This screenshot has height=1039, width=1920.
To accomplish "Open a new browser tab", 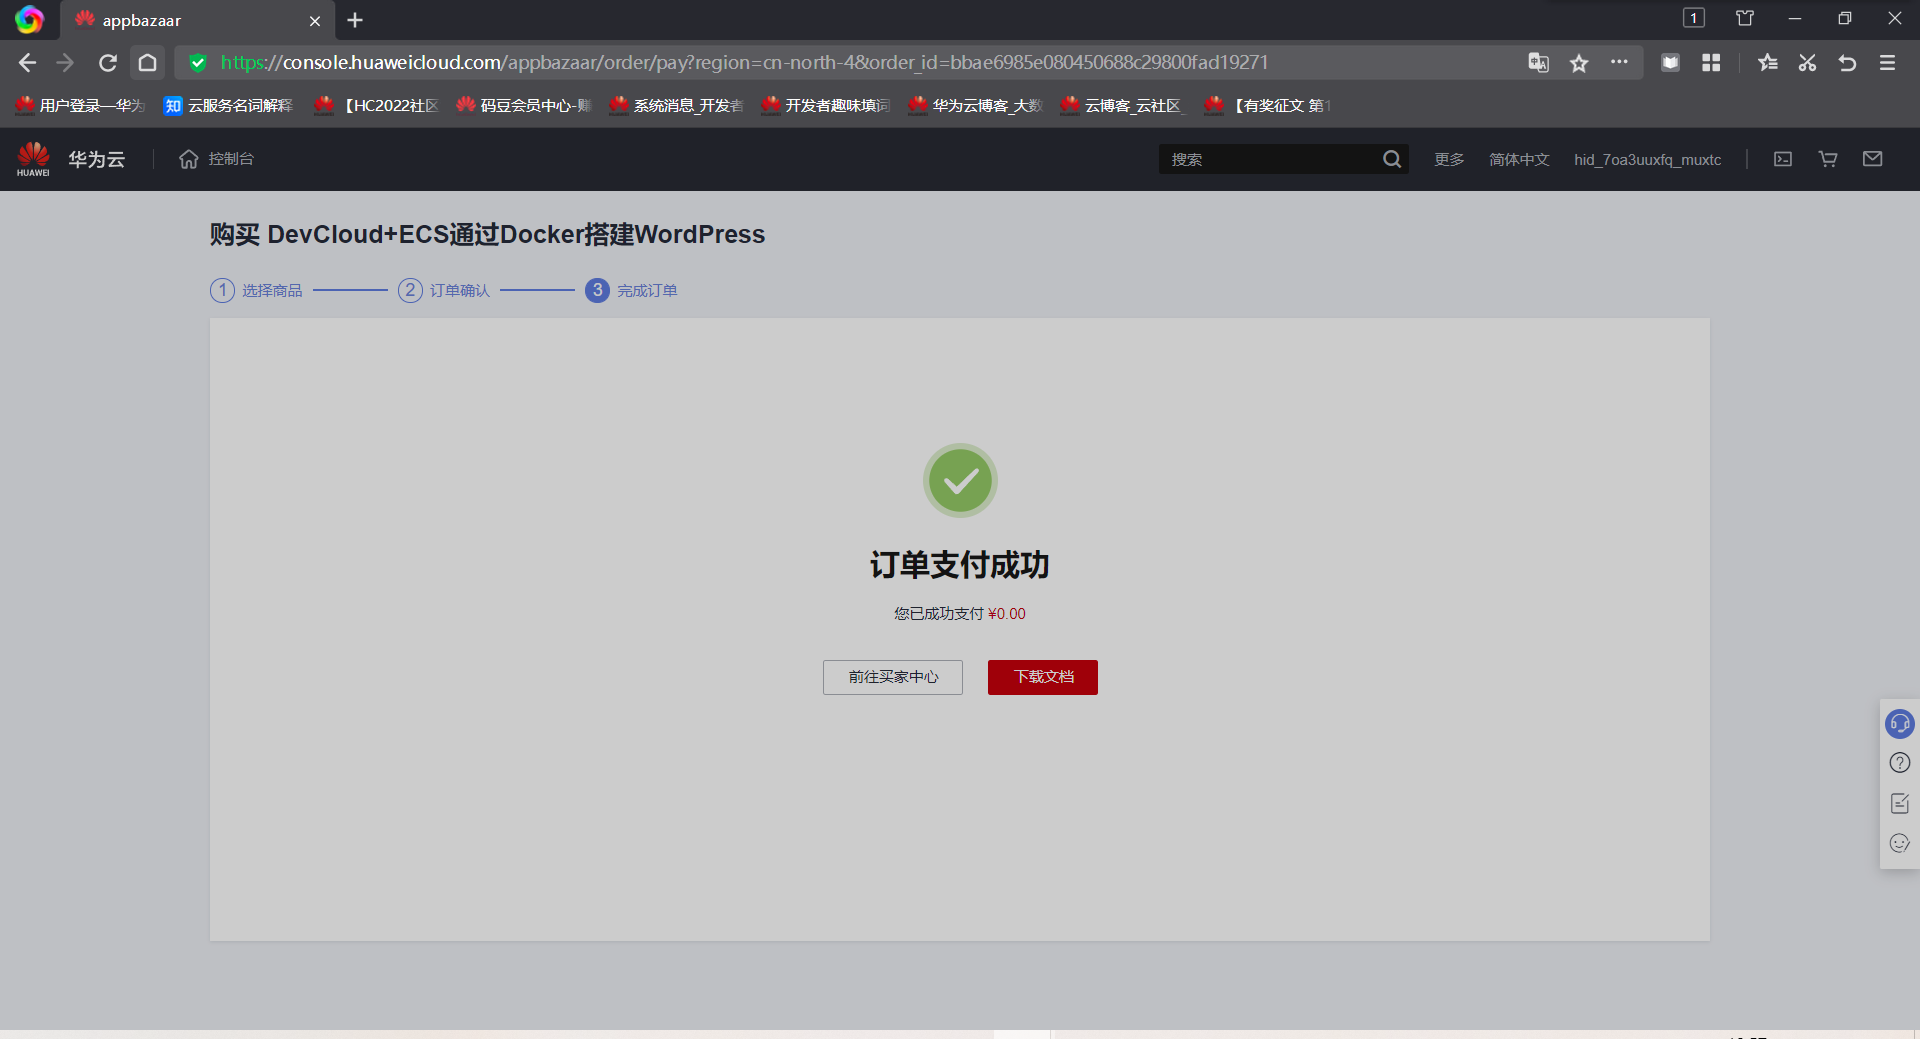I will (x=355, y=20).
